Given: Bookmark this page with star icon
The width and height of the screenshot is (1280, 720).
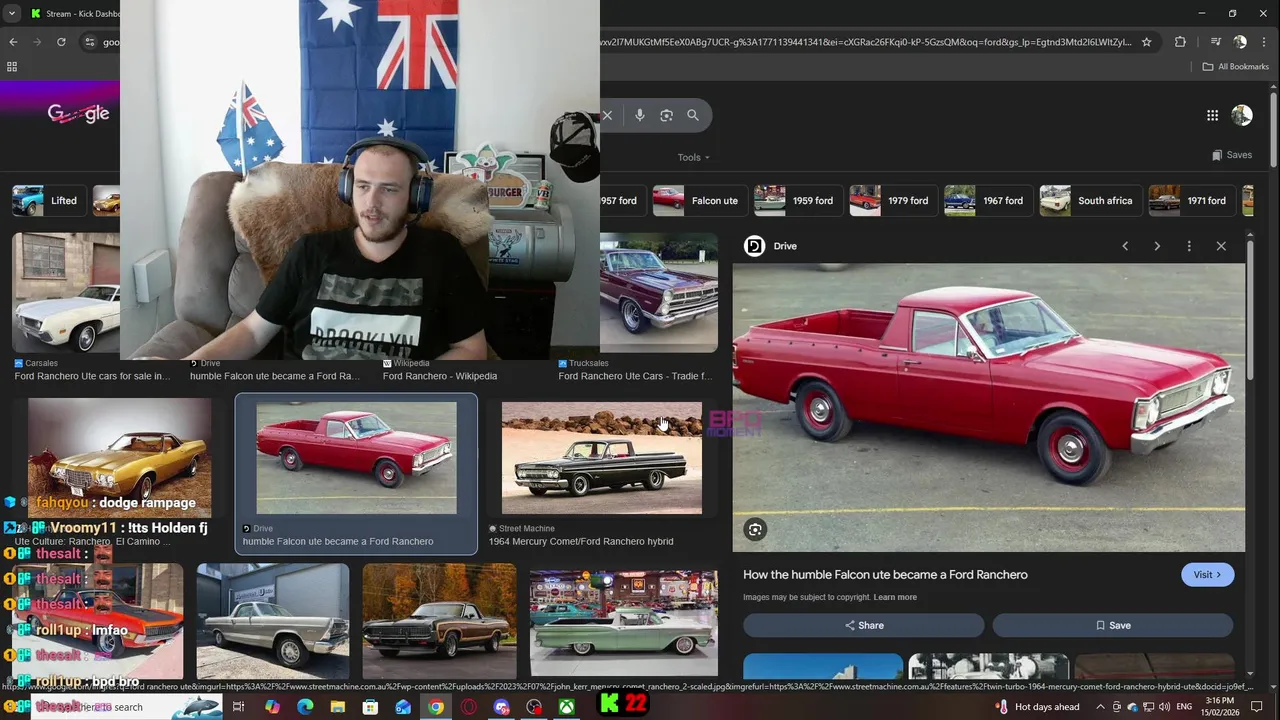Looking at the screenshot, I should pos(1147,42).
